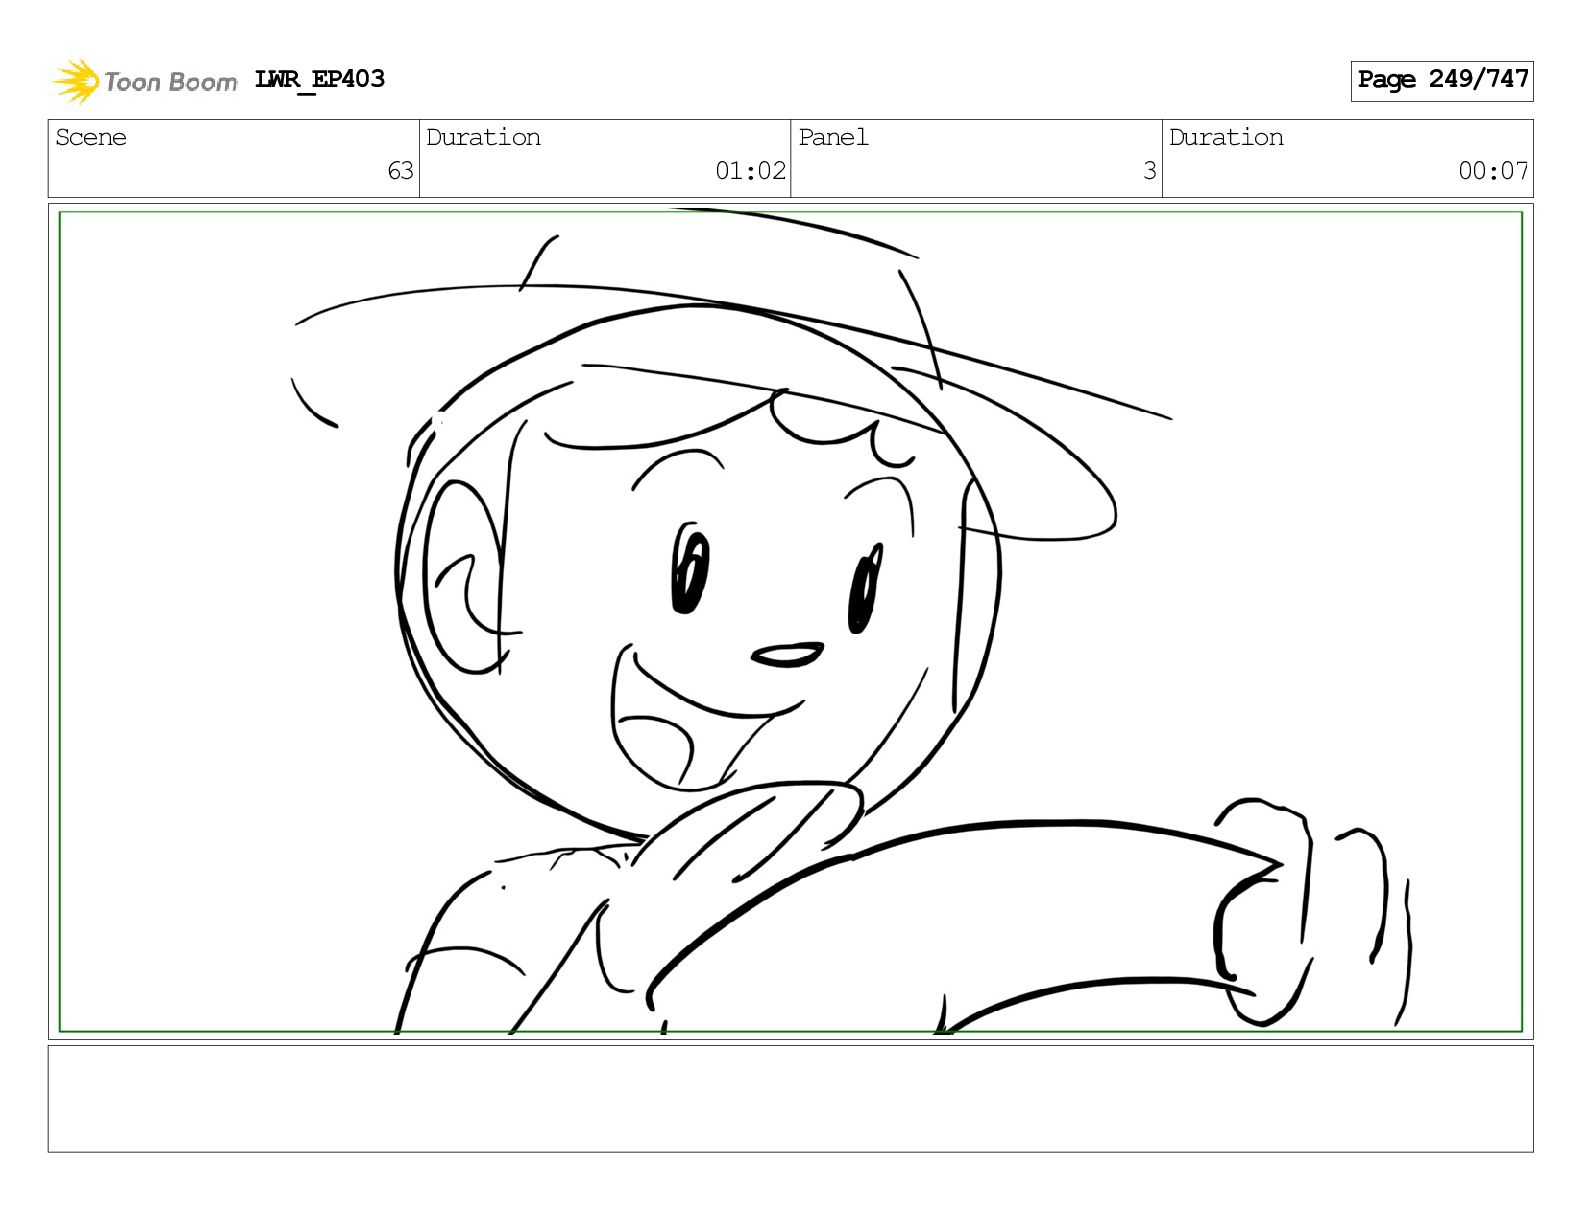Click the empty notes box below the drawing
The height and width of the screenshot is (1224, 1584).
pos(790,1098)
